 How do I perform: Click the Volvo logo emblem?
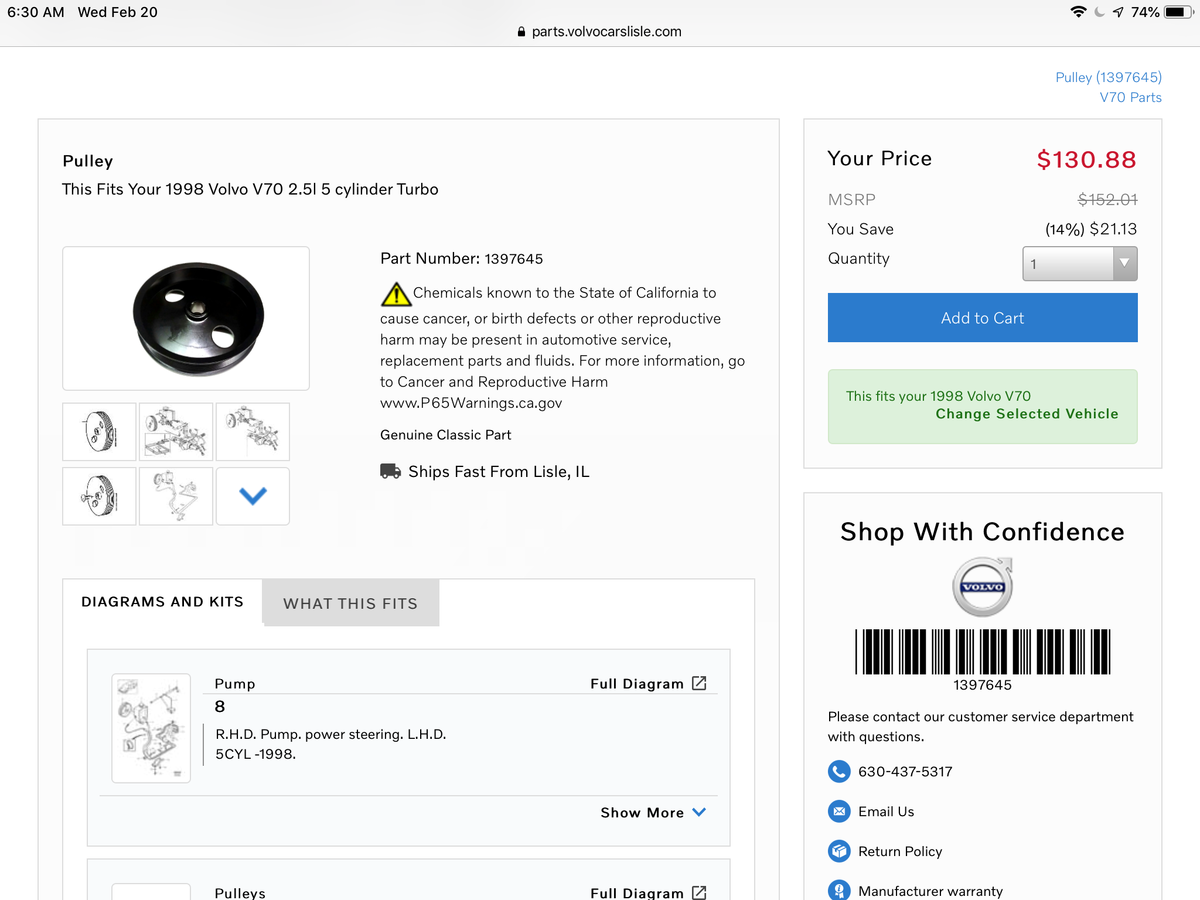coord(982,587)
